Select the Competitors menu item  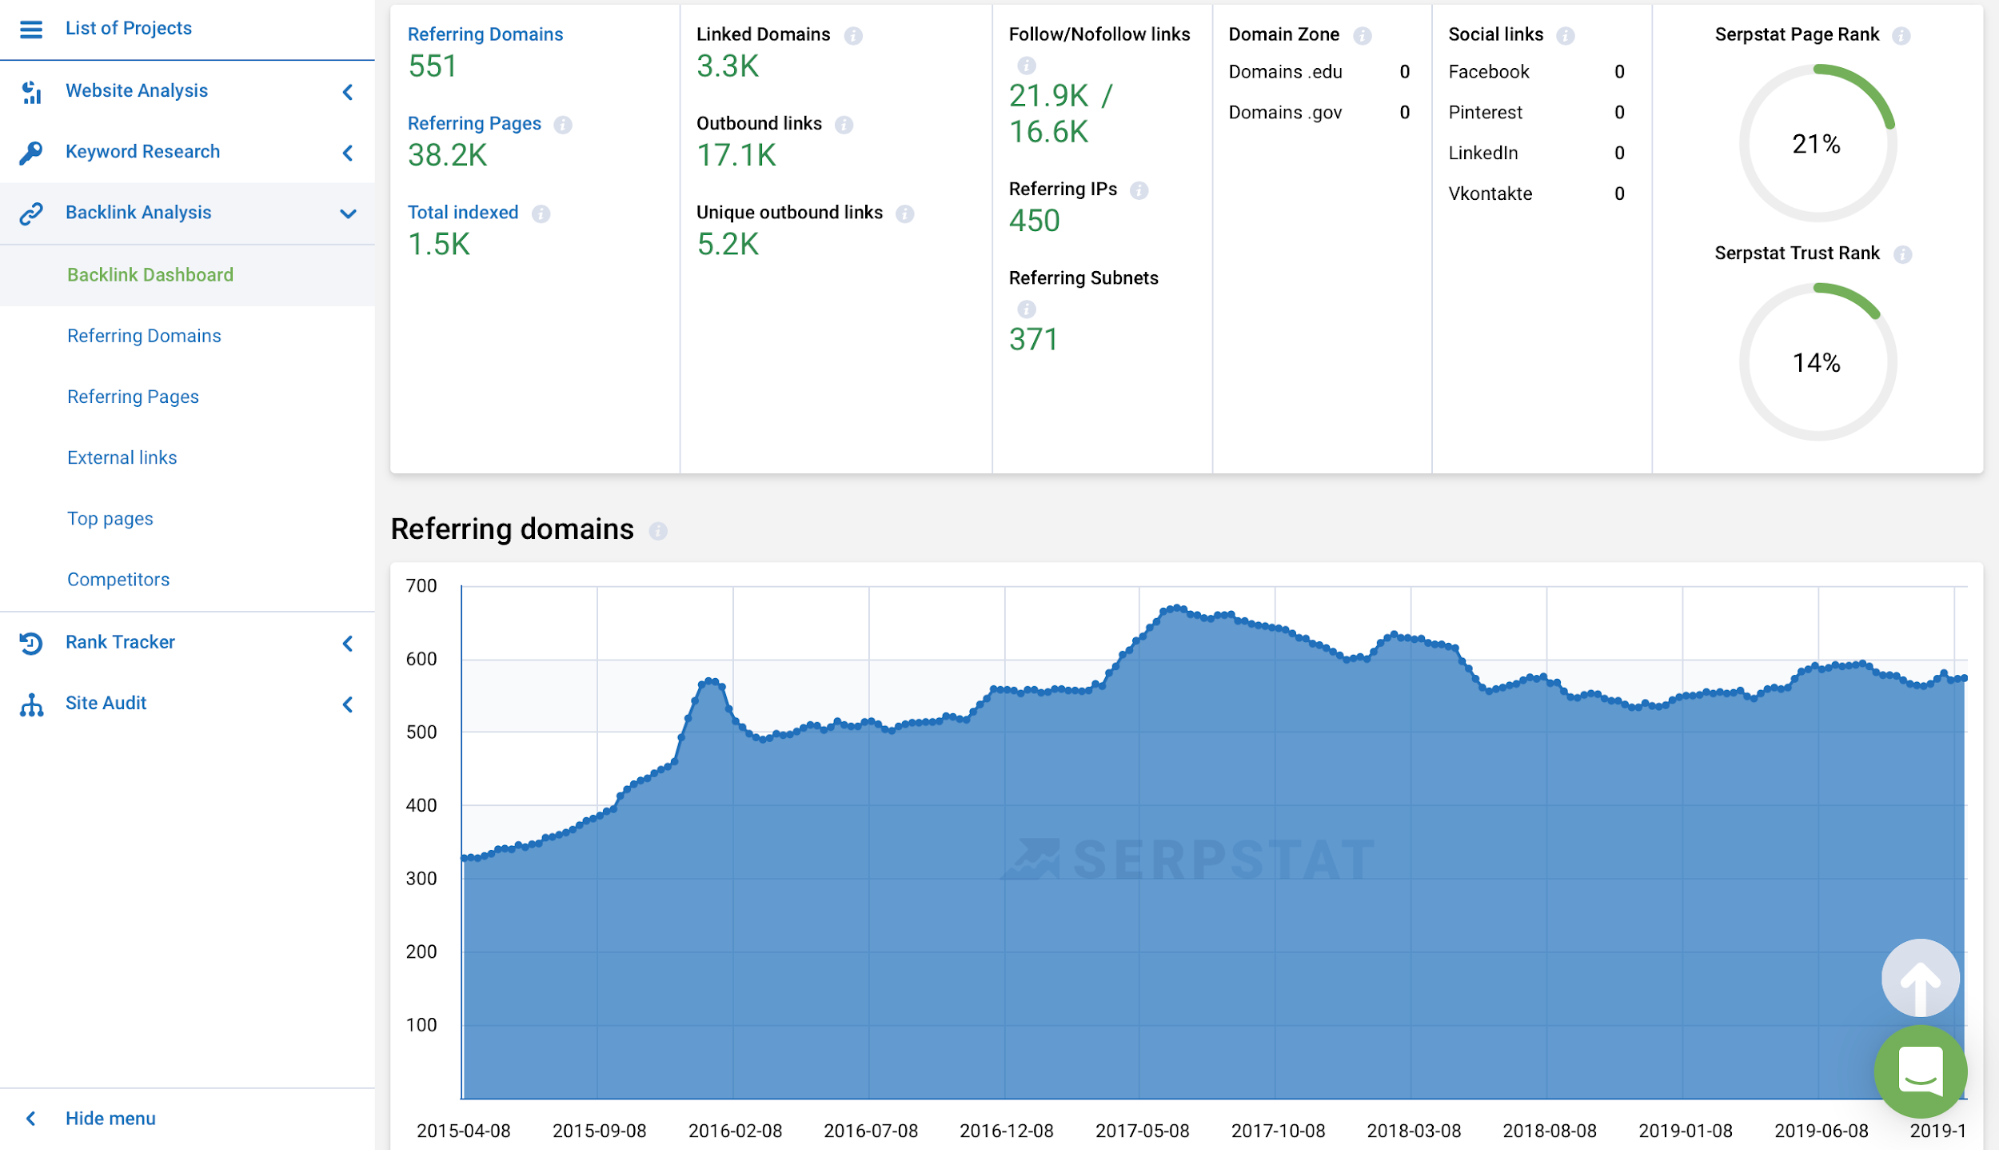[x=119, y=578]
